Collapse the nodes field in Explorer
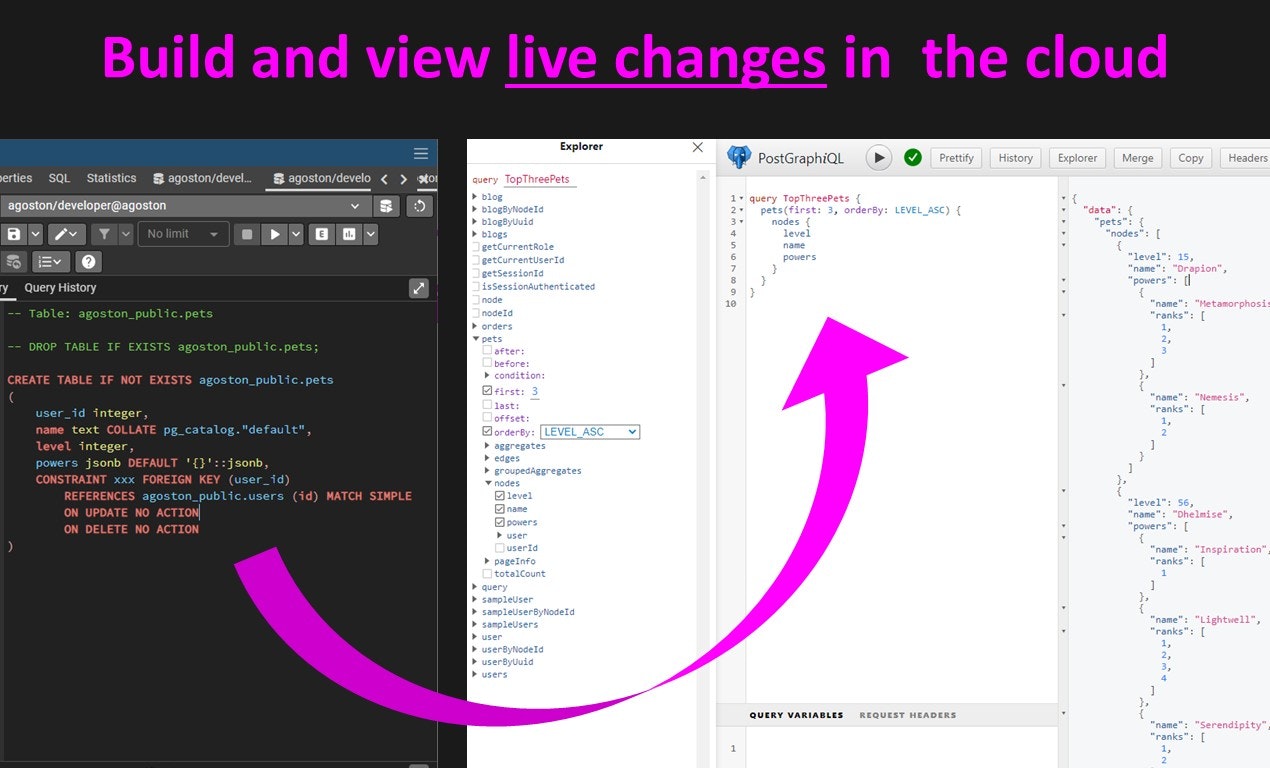 pyautogui.click(x=487, y=483)
